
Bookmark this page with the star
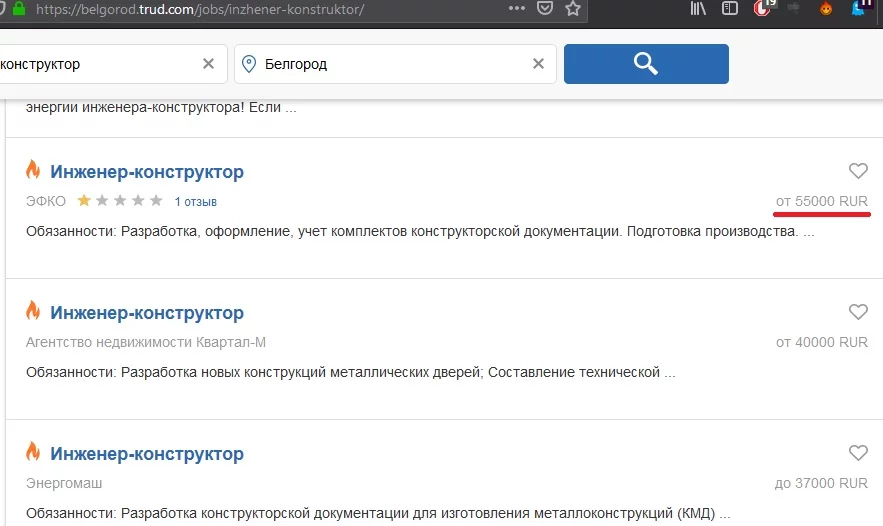pyautogui.click(x=573, y=8)
